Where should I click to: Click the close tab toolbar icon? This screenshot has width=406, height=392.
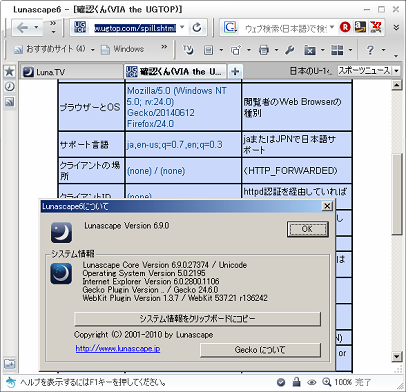click(x=310, y=50)
